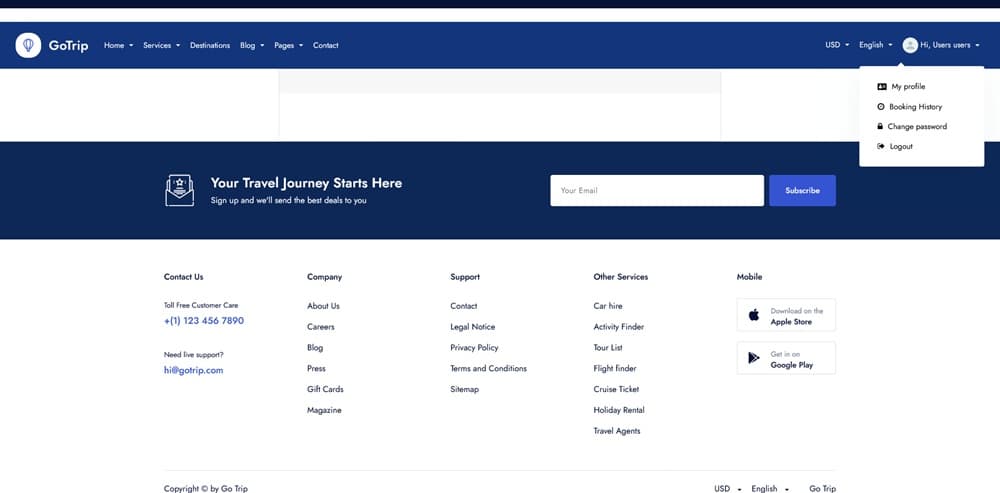Open the Destinations menu item
1000x493 pixels.
[x=210, y=45]
